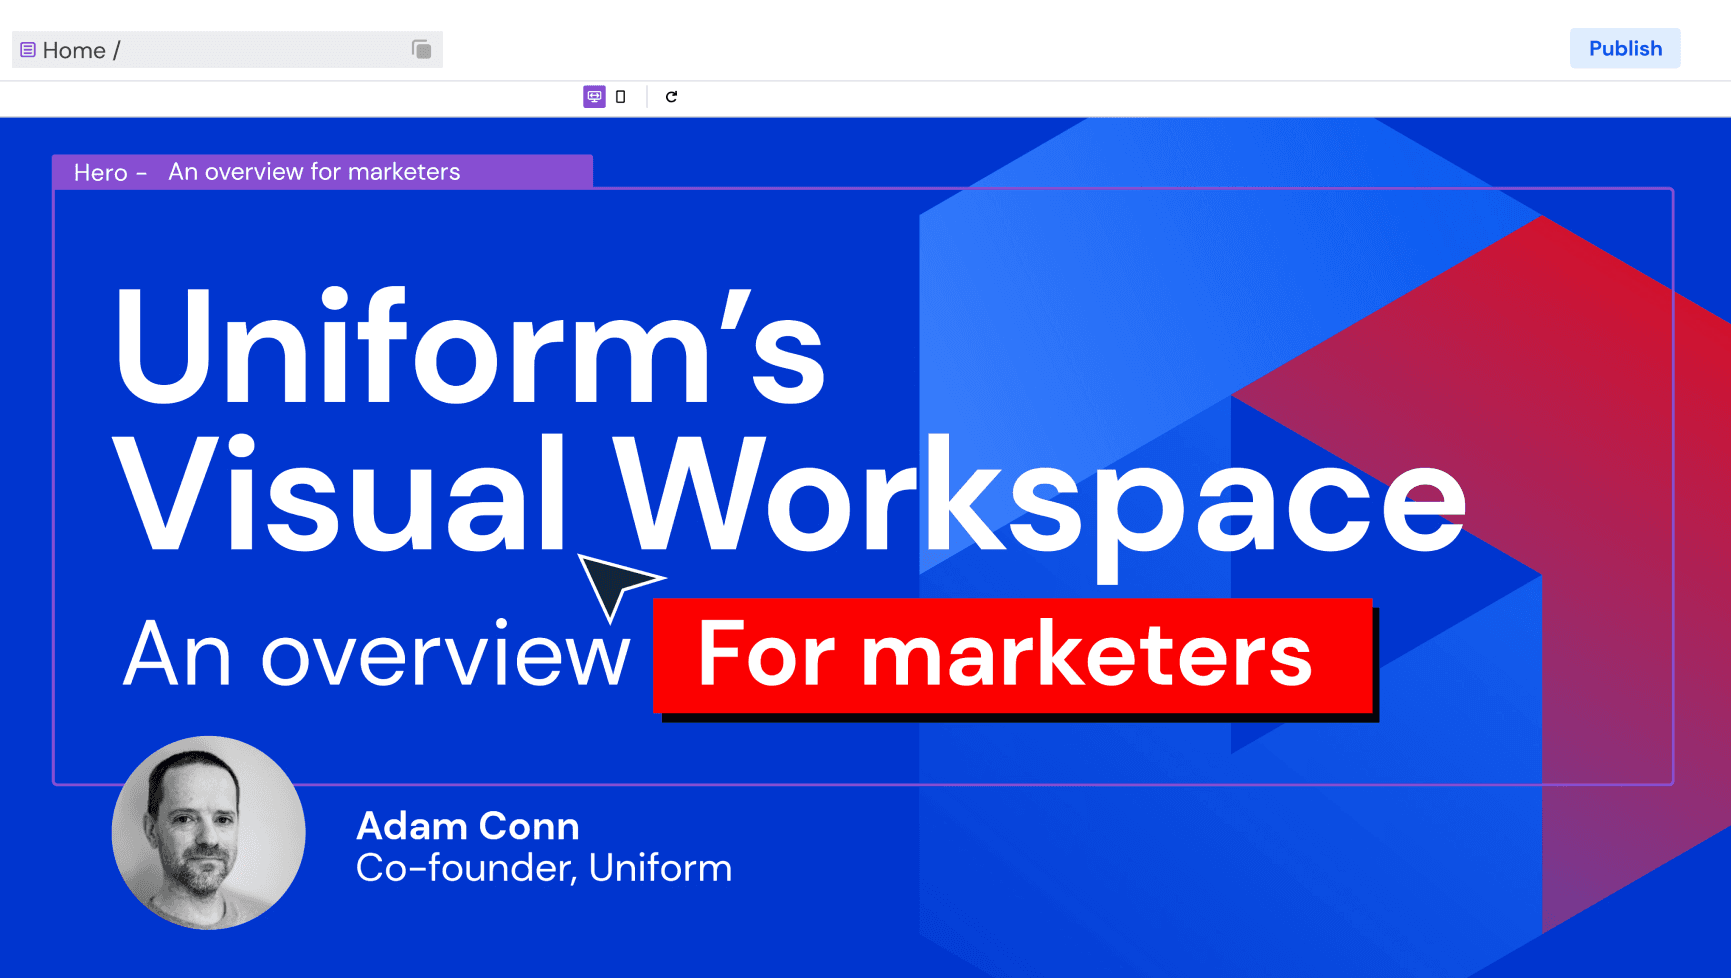Click the "Co-founder, Uniform" caption
The width and height of the screenshot is (1731, 978).
tap(543, 868)
